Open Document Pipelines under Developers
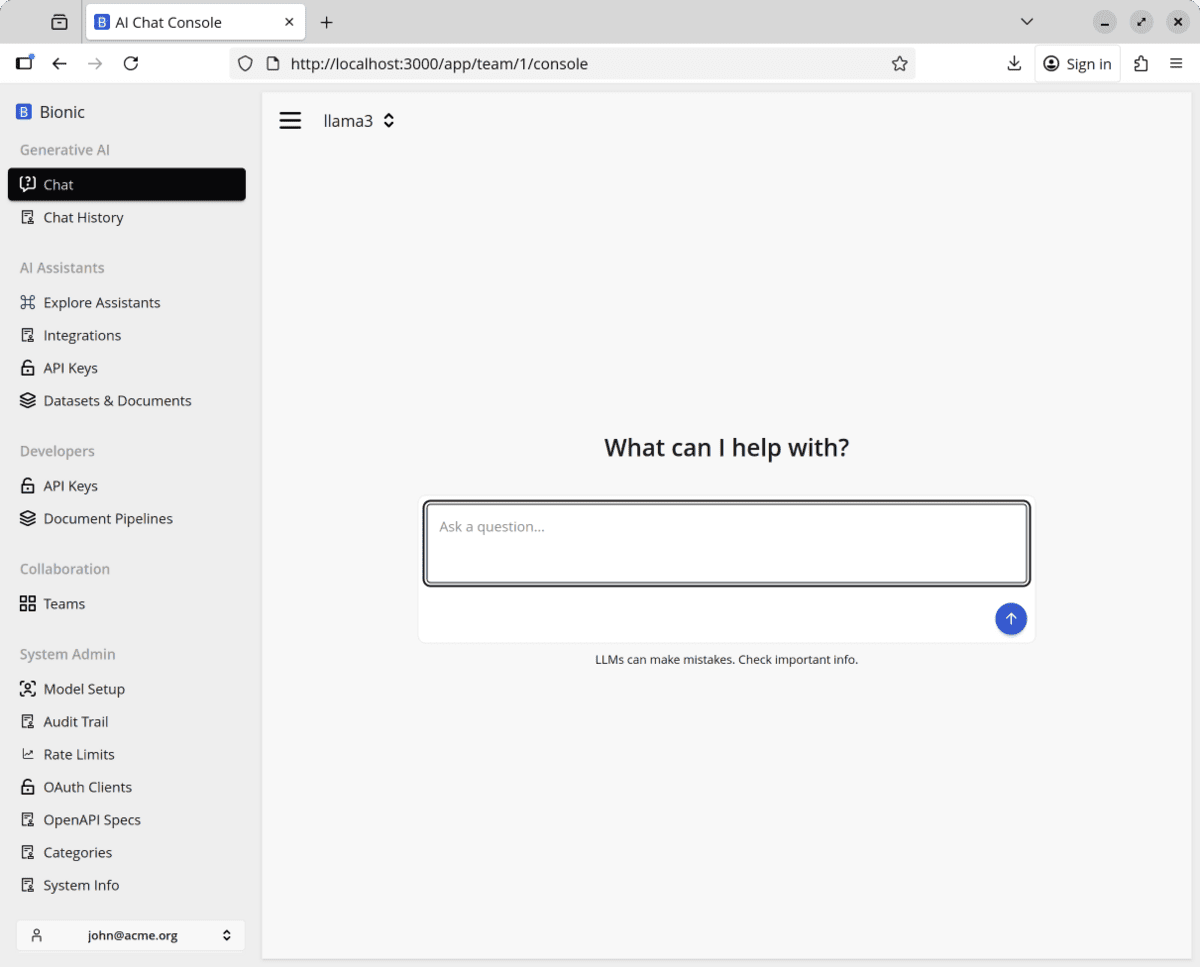This screenshot has width=1200, height=967. coord(108,518)
